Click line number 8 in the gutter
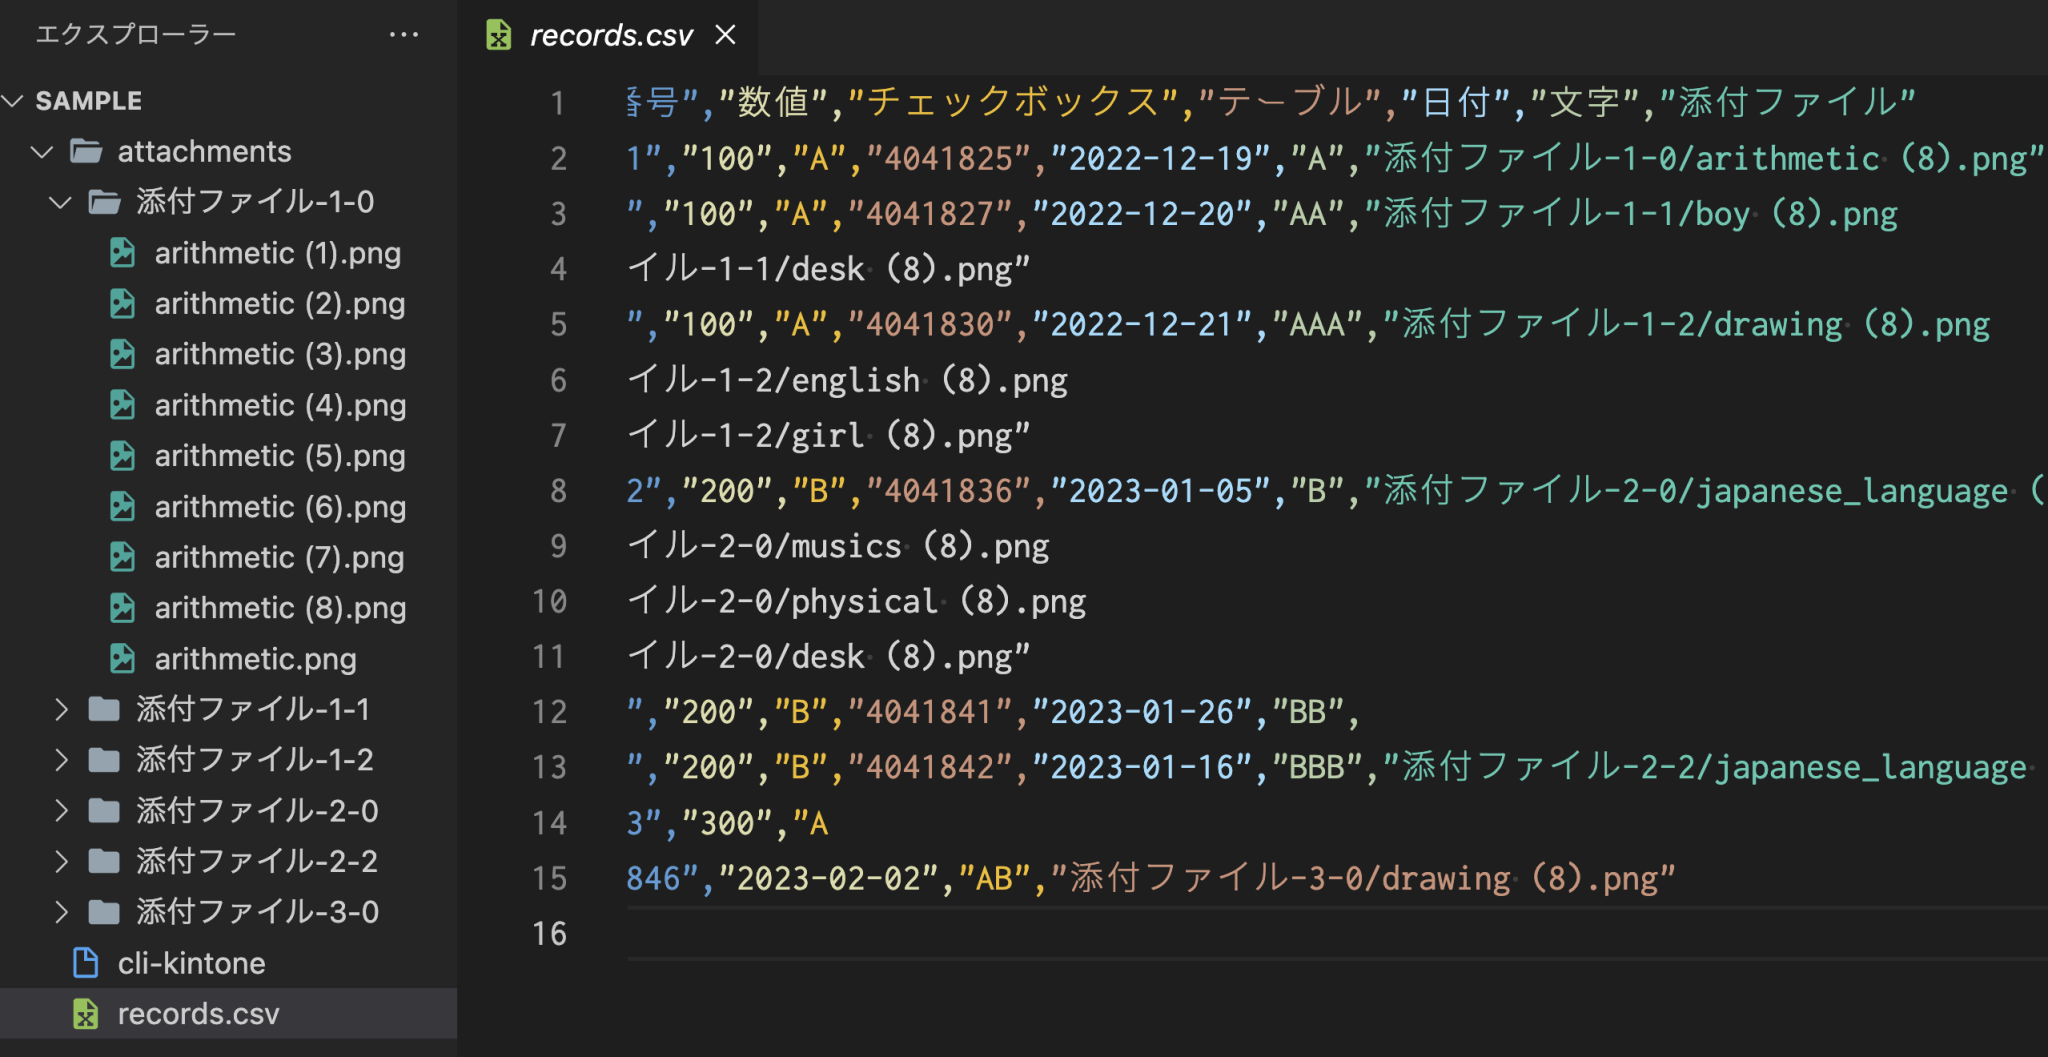 point(558,490)
